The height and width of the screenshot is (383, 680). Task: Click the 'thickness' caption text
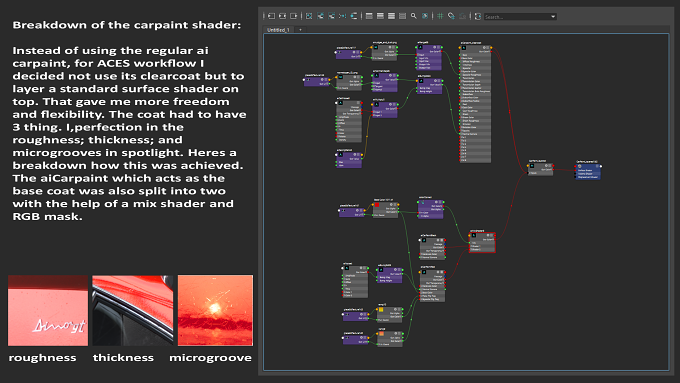(x=123, y=358)
